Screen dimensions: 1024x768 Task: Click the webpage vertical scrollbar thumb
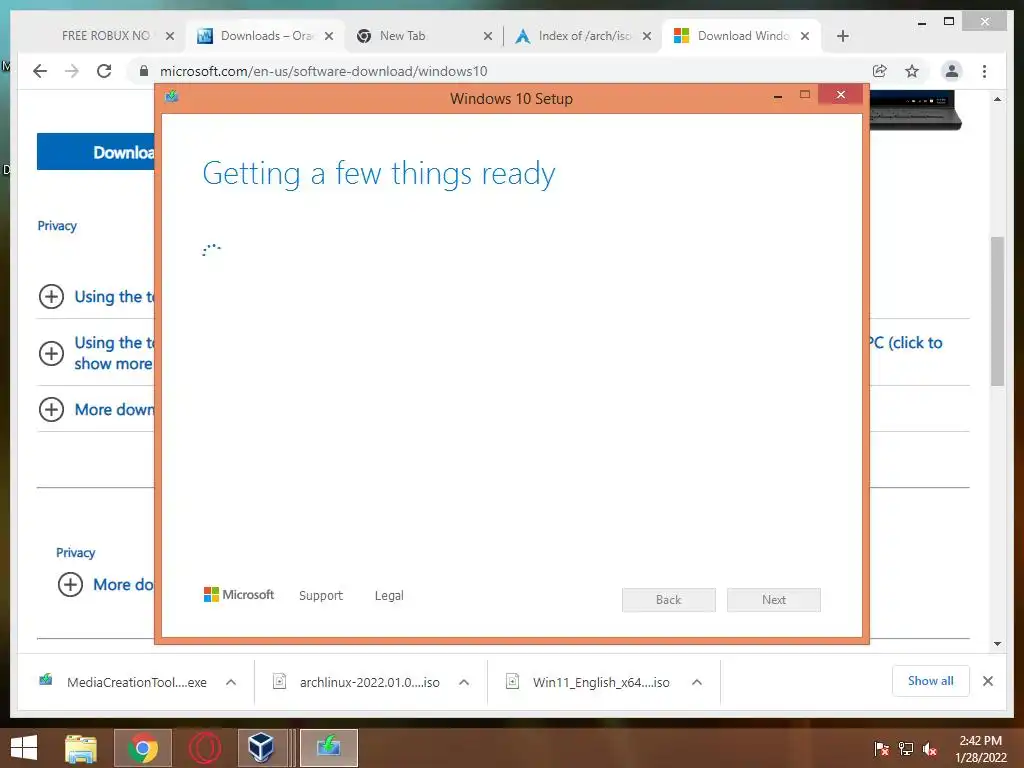pos(997,311)
